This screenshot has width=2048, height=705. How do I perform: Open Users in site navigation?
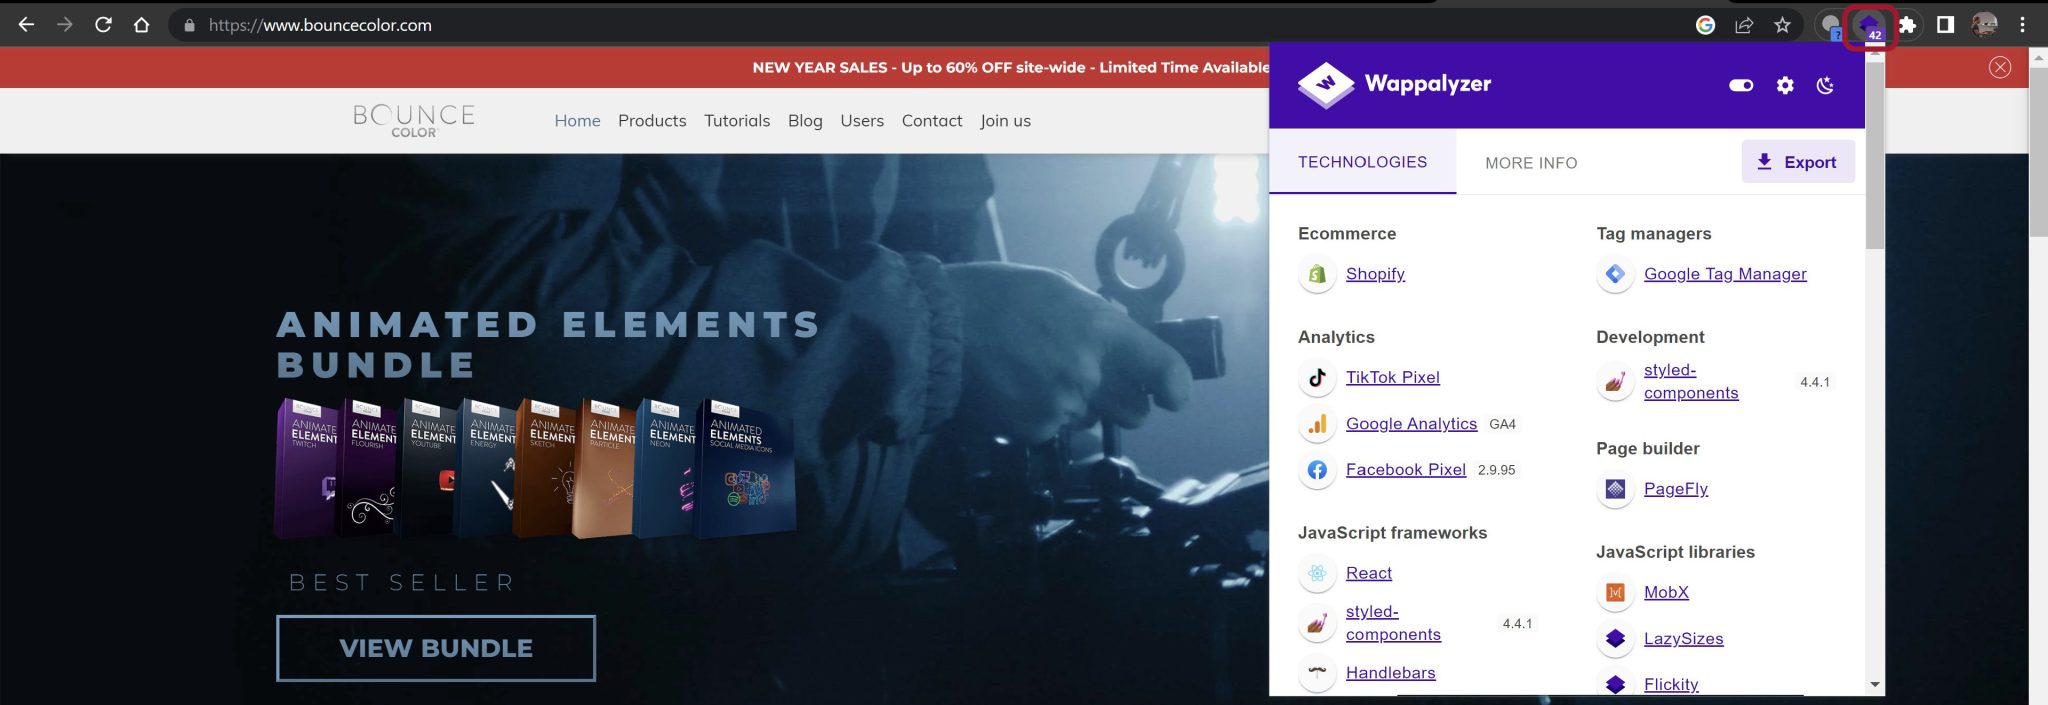click(862, 121)
